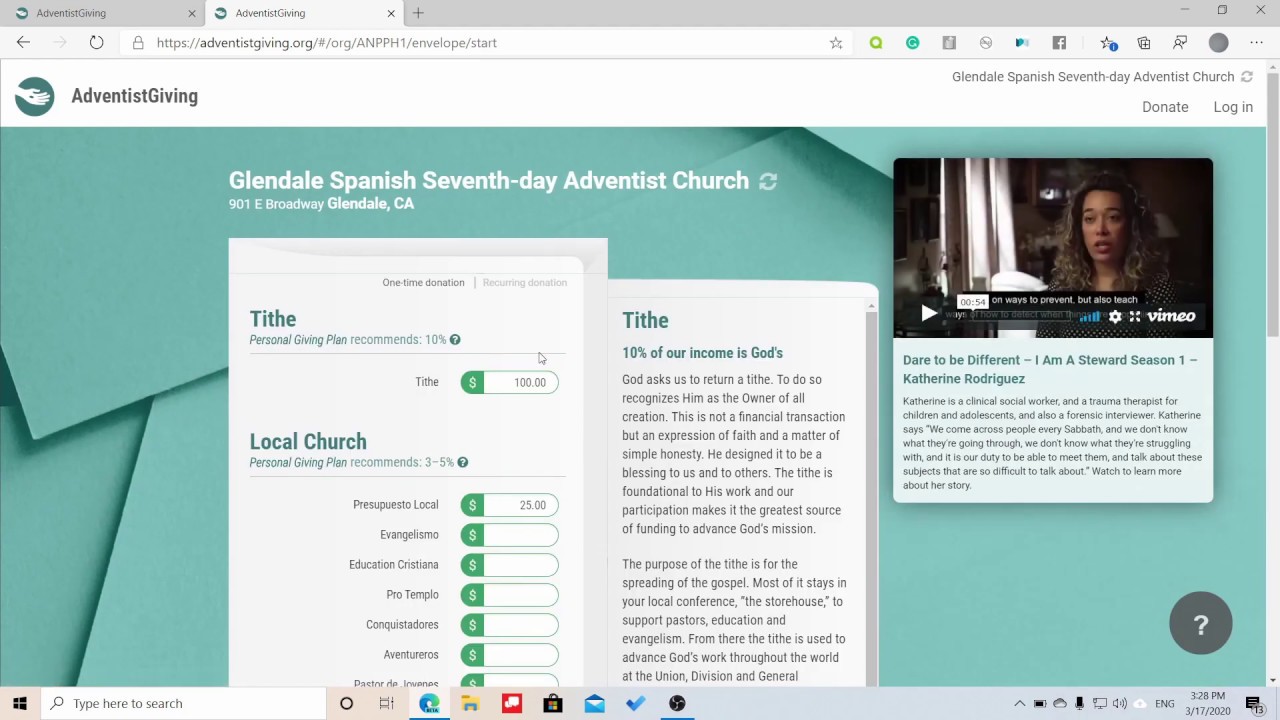Click the floating question mark help button

pyautogui.click(x=1201, y=623)
